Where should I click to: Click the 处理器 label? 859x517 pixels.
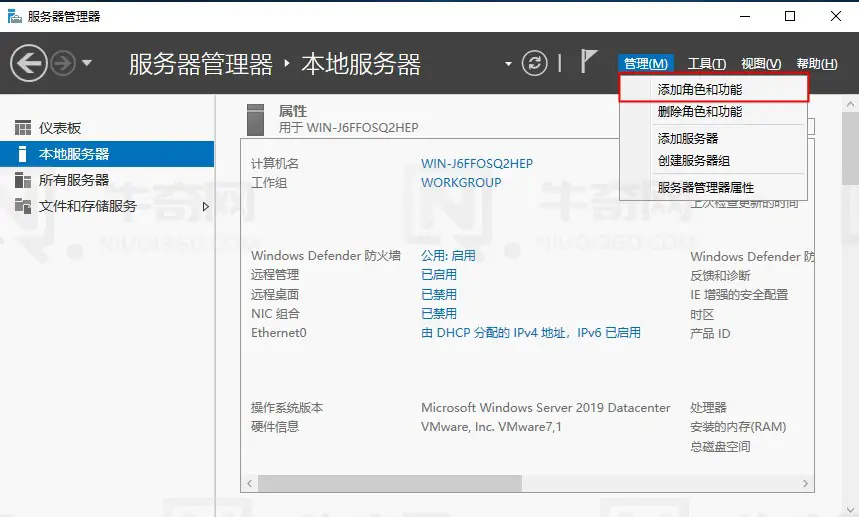(x=708, y=407)
